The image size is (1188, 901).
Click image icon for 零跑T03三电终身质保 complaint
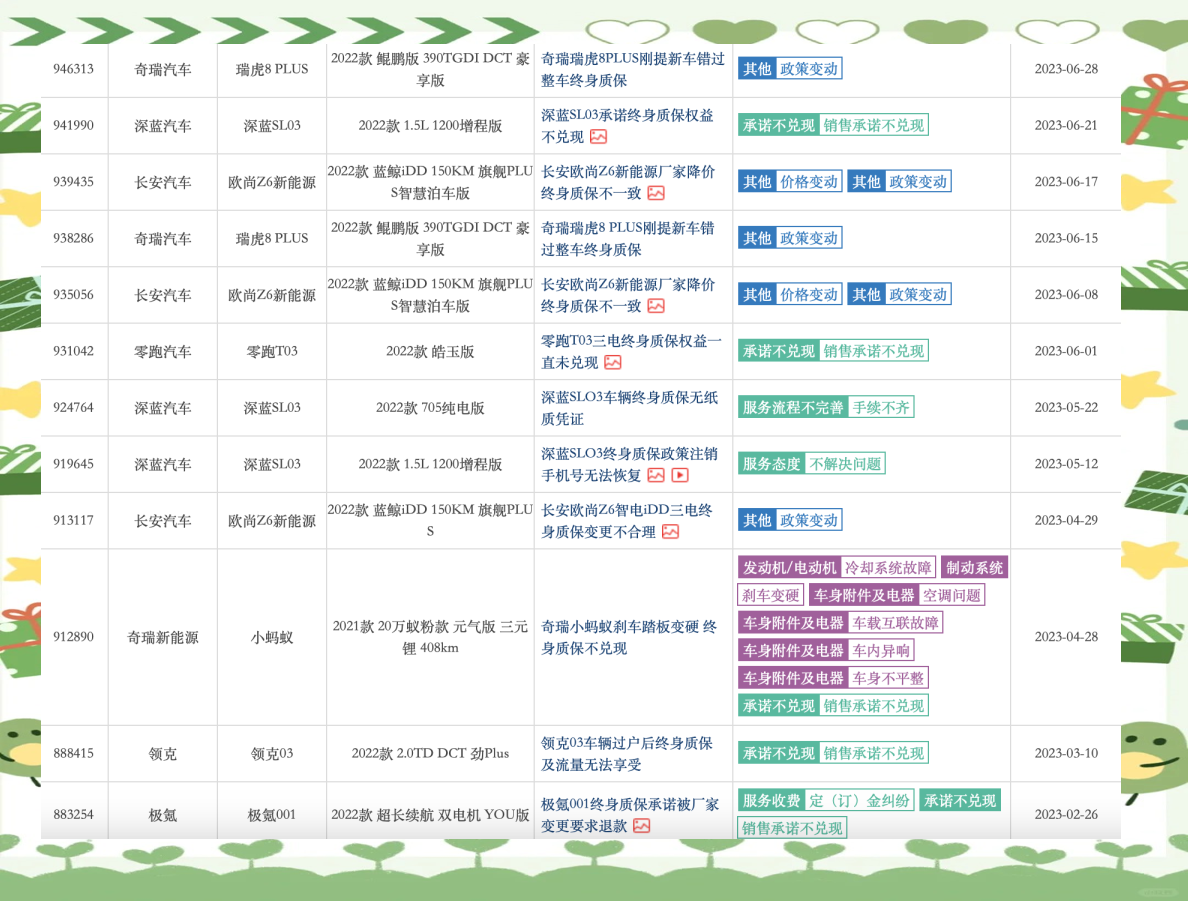[613, 362]
